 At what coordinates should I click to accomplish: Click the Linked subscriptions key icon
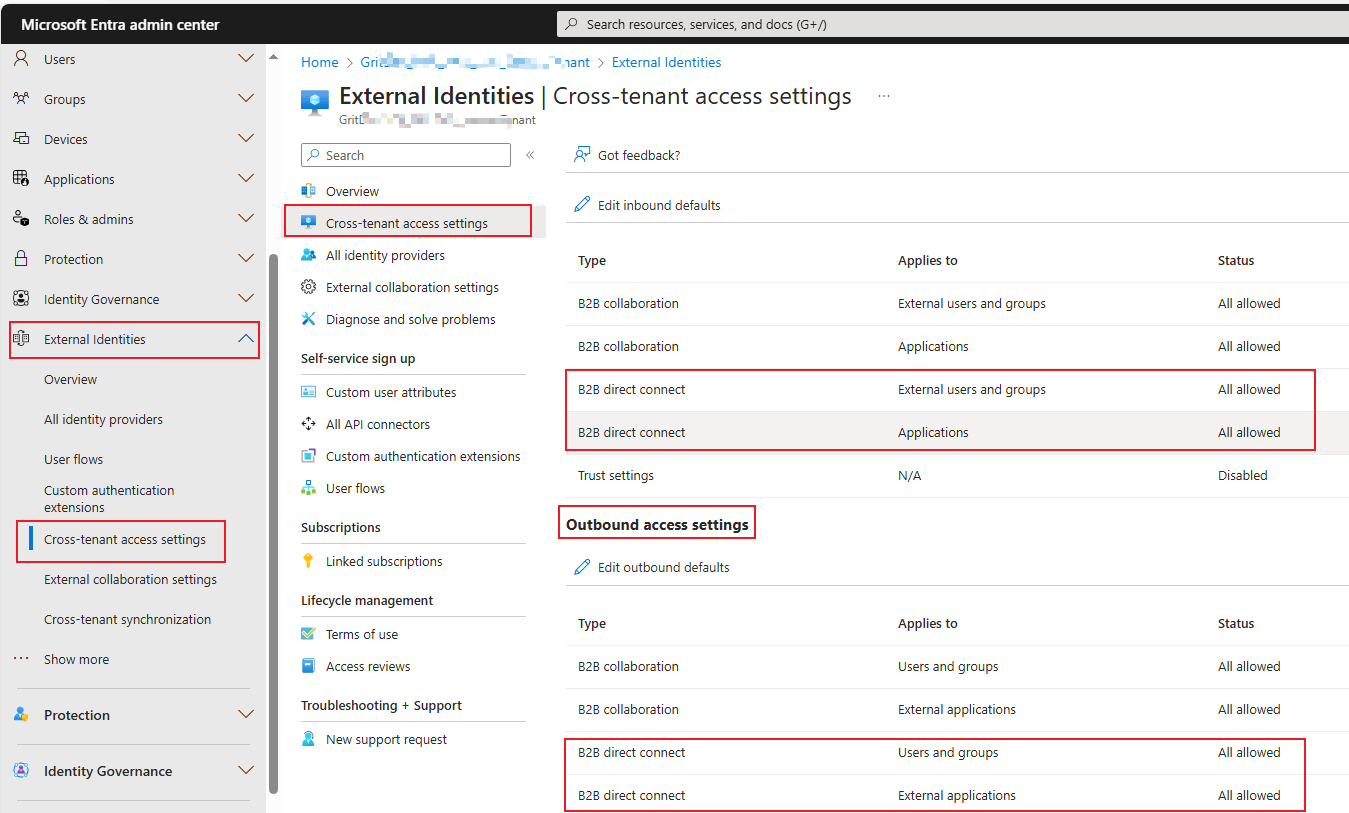[309, 561]
